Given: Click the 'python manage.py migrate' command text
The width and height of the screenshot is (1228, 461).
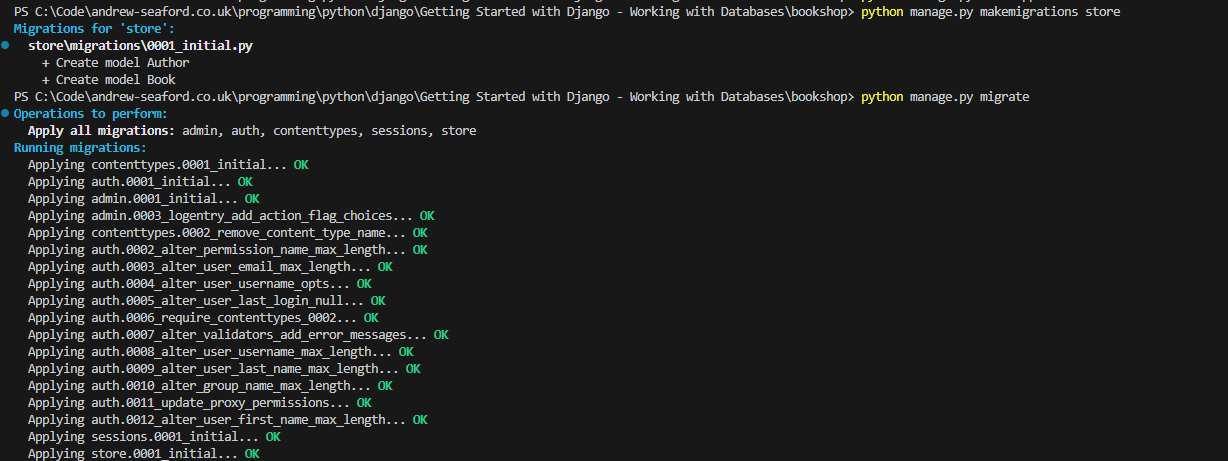Looking at the screenshot, I should pos(944,97).
